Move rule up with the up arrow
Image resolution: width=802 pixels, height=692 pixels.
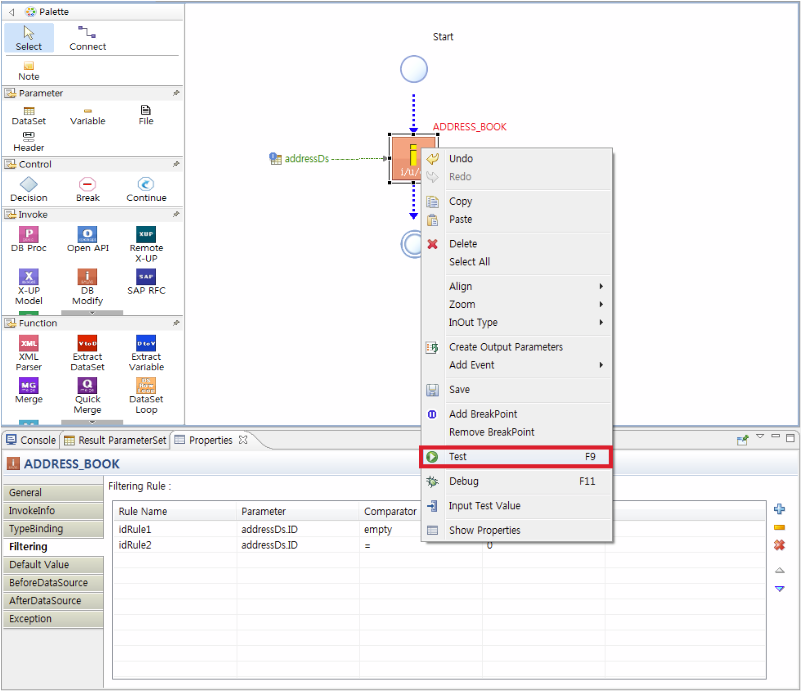779,570
